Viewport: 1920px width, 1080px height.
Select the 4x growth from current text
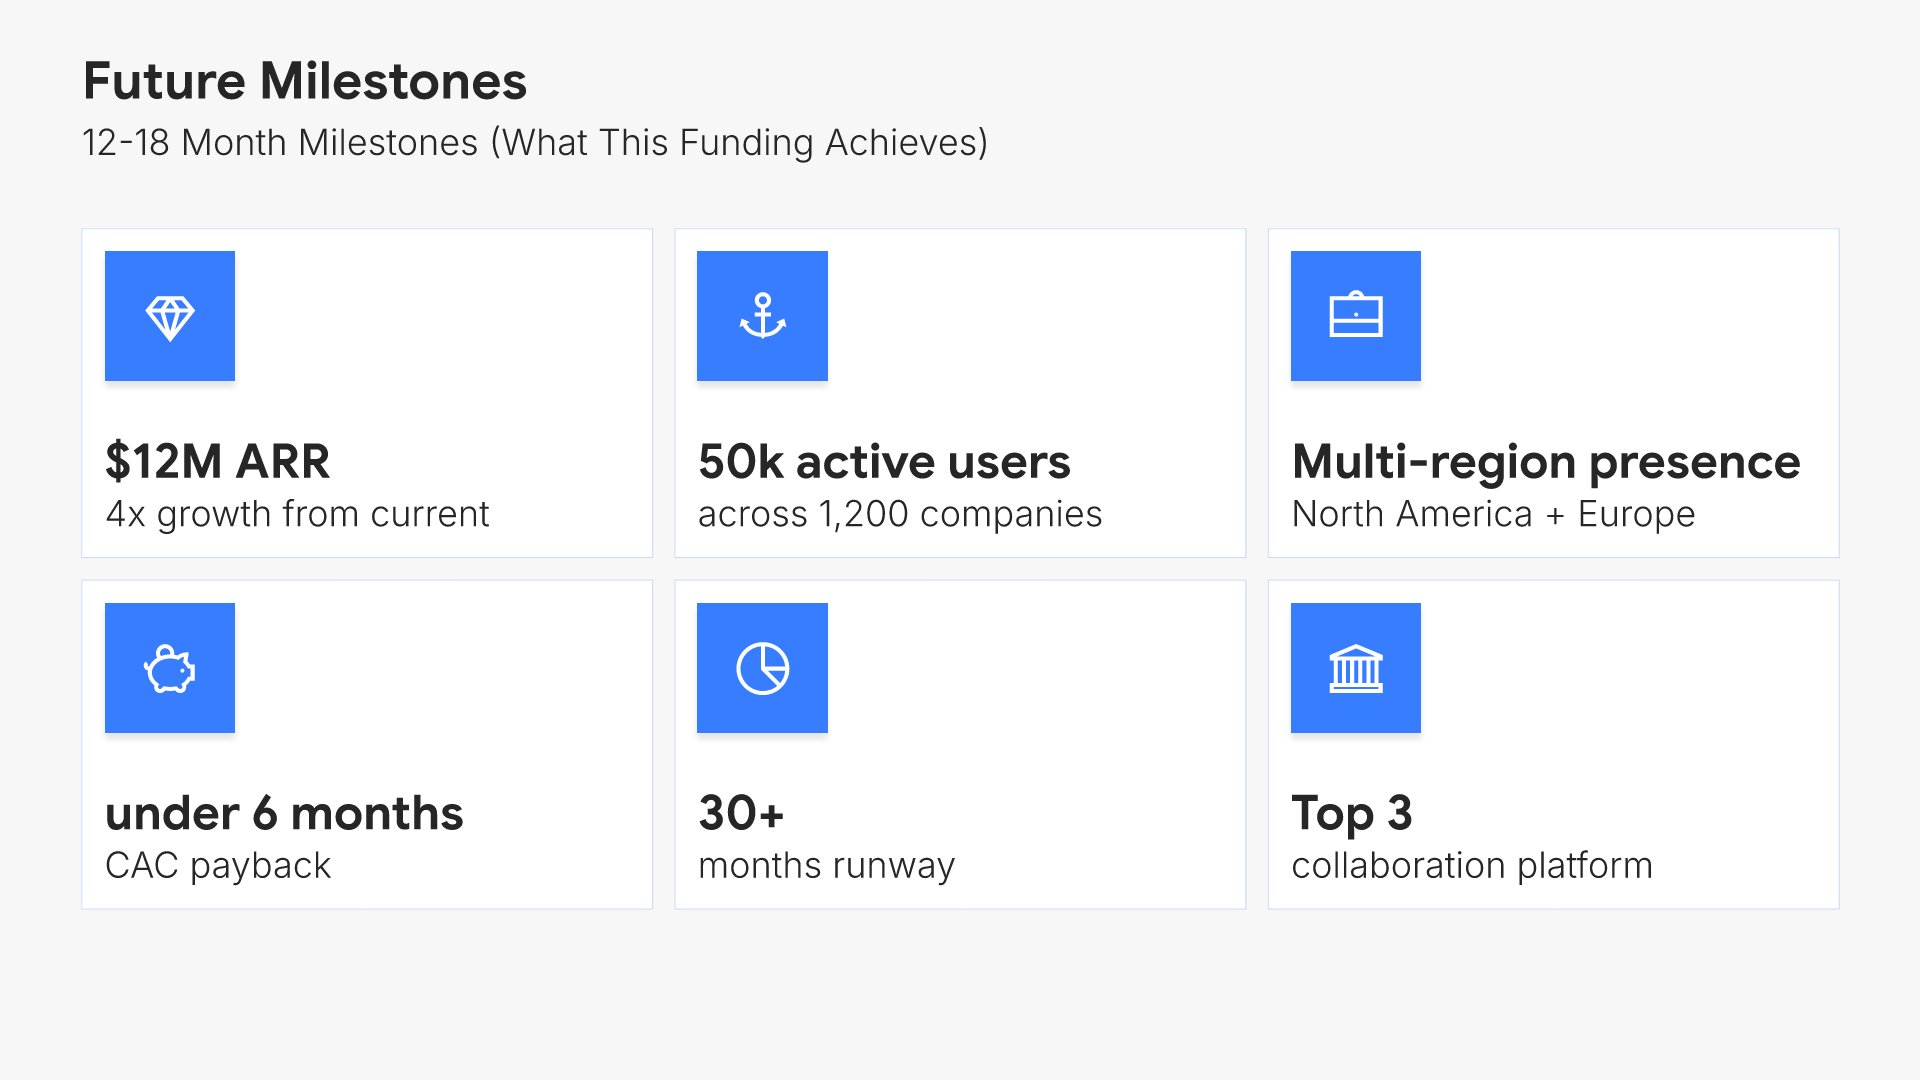click(297, 514)
